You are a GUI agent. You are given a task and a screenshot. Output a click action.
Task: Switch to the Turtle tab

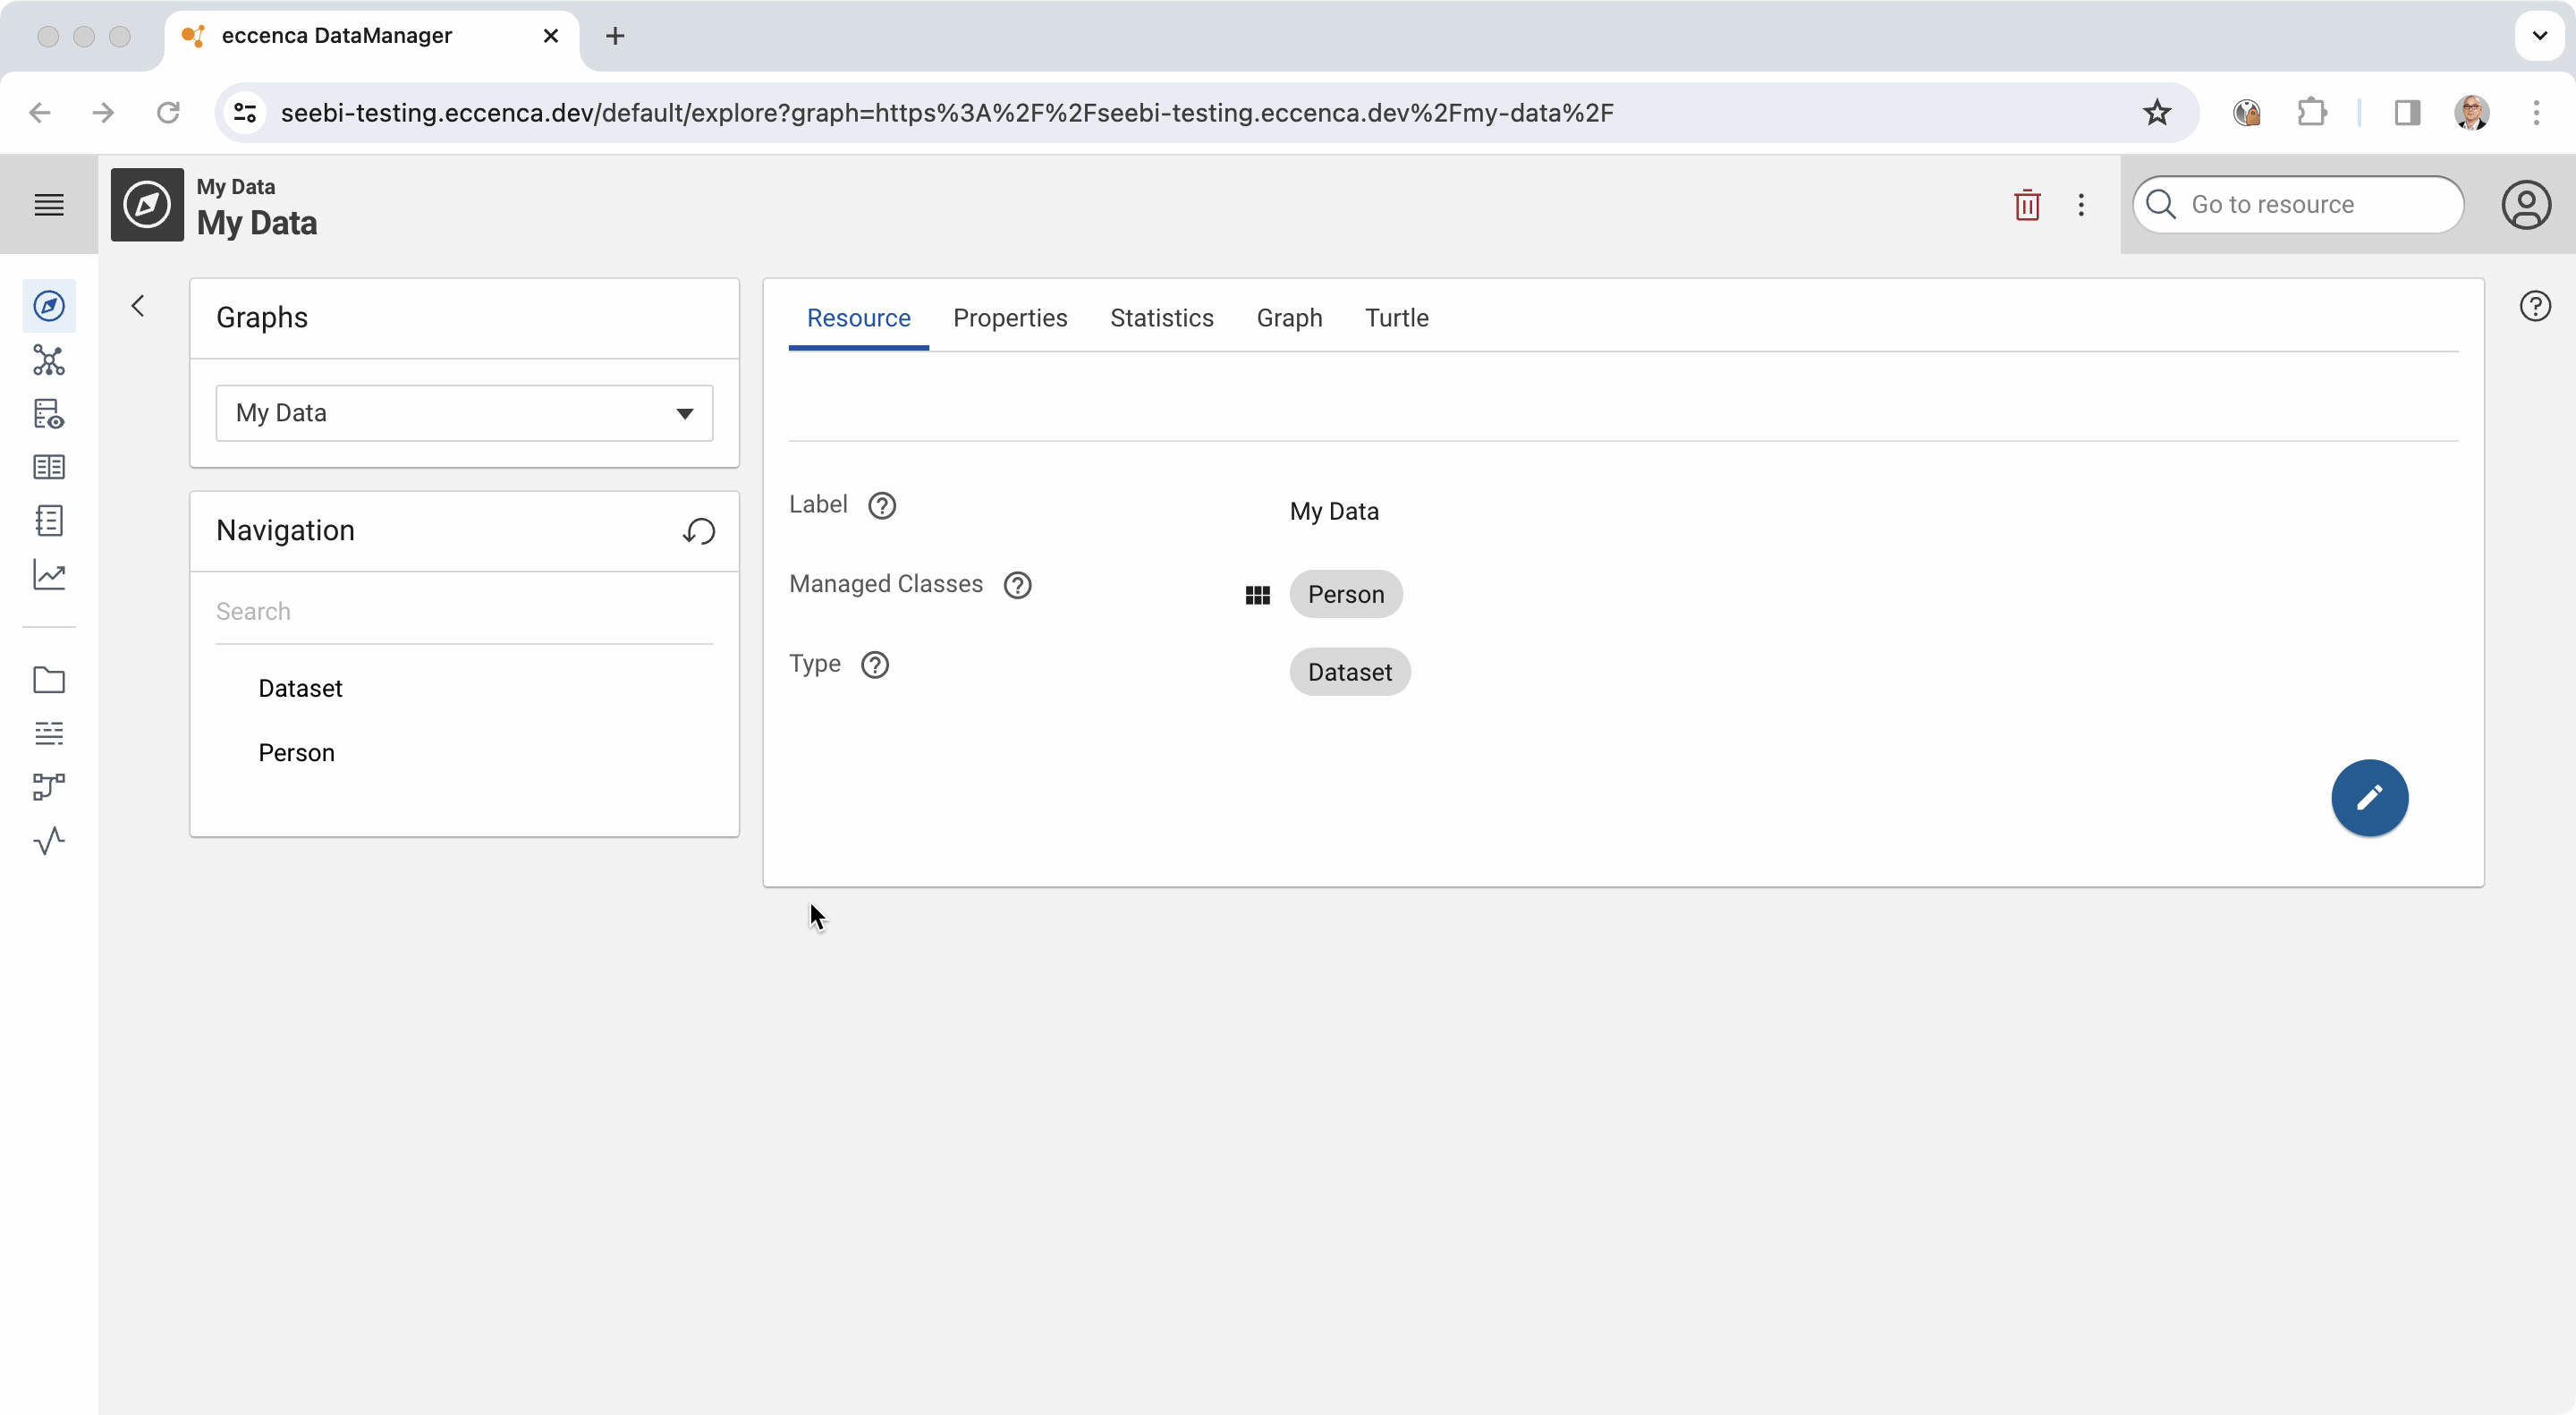pos(1396,318)
